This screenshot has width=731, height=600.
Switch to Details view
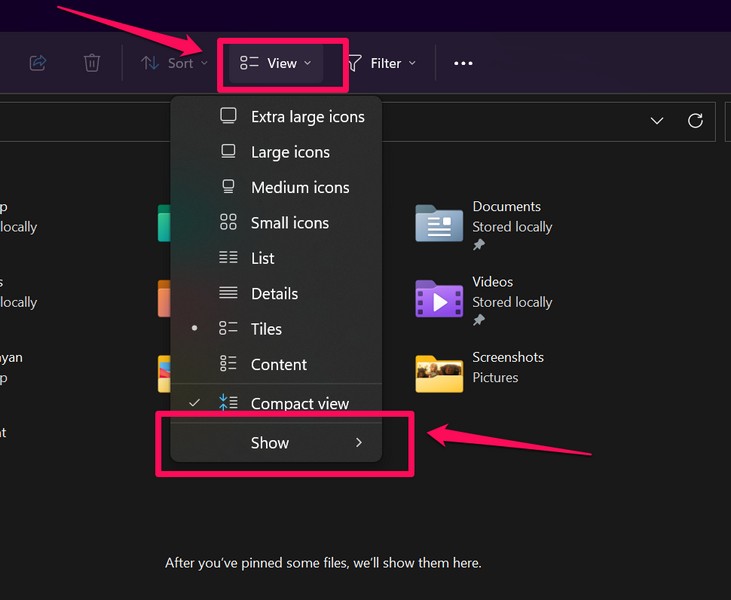274,294
